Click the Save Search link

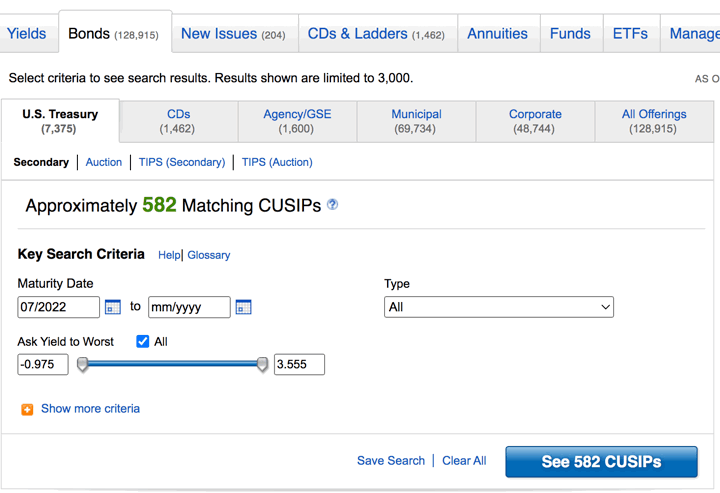[x=390, y=461]
